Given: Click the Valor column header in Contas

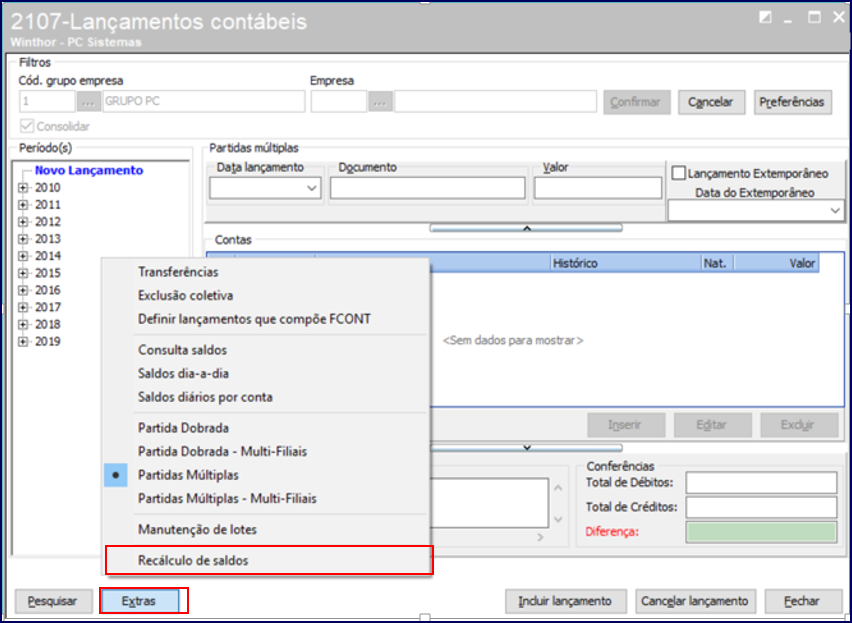Looking at the screenshot, I should (776, 263).
